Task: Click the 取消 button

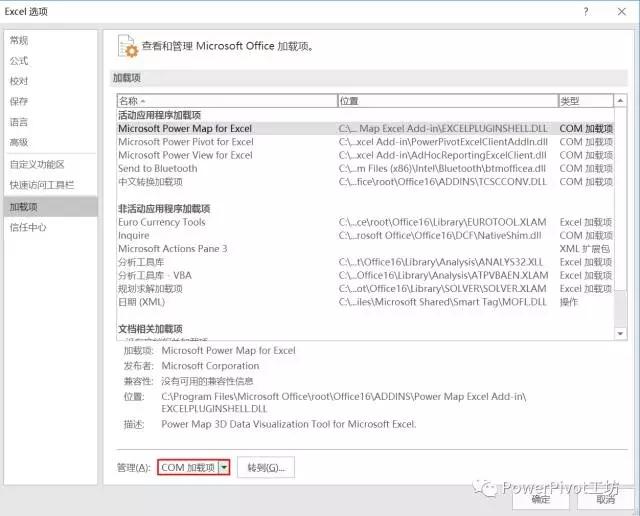Action: coord(605,499)
